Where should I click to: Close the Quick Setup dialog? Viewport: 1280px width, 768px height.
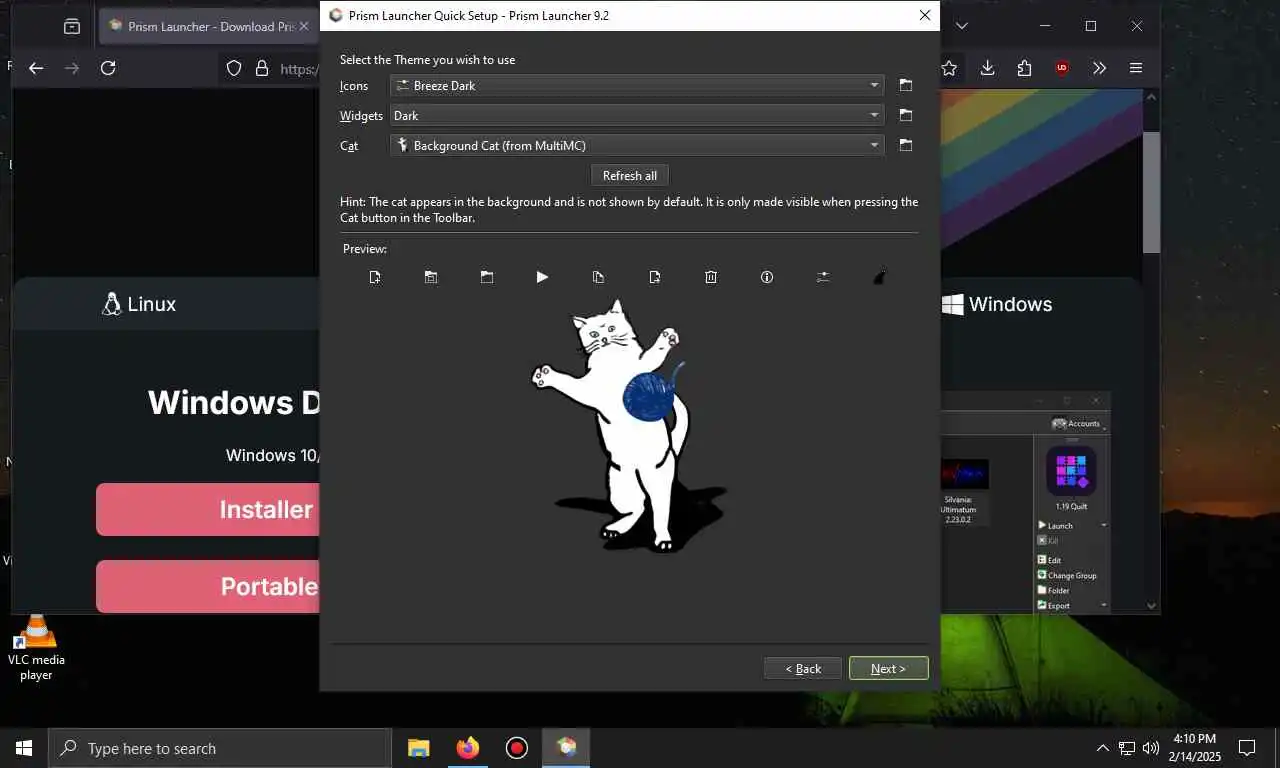tap(925, 15)
